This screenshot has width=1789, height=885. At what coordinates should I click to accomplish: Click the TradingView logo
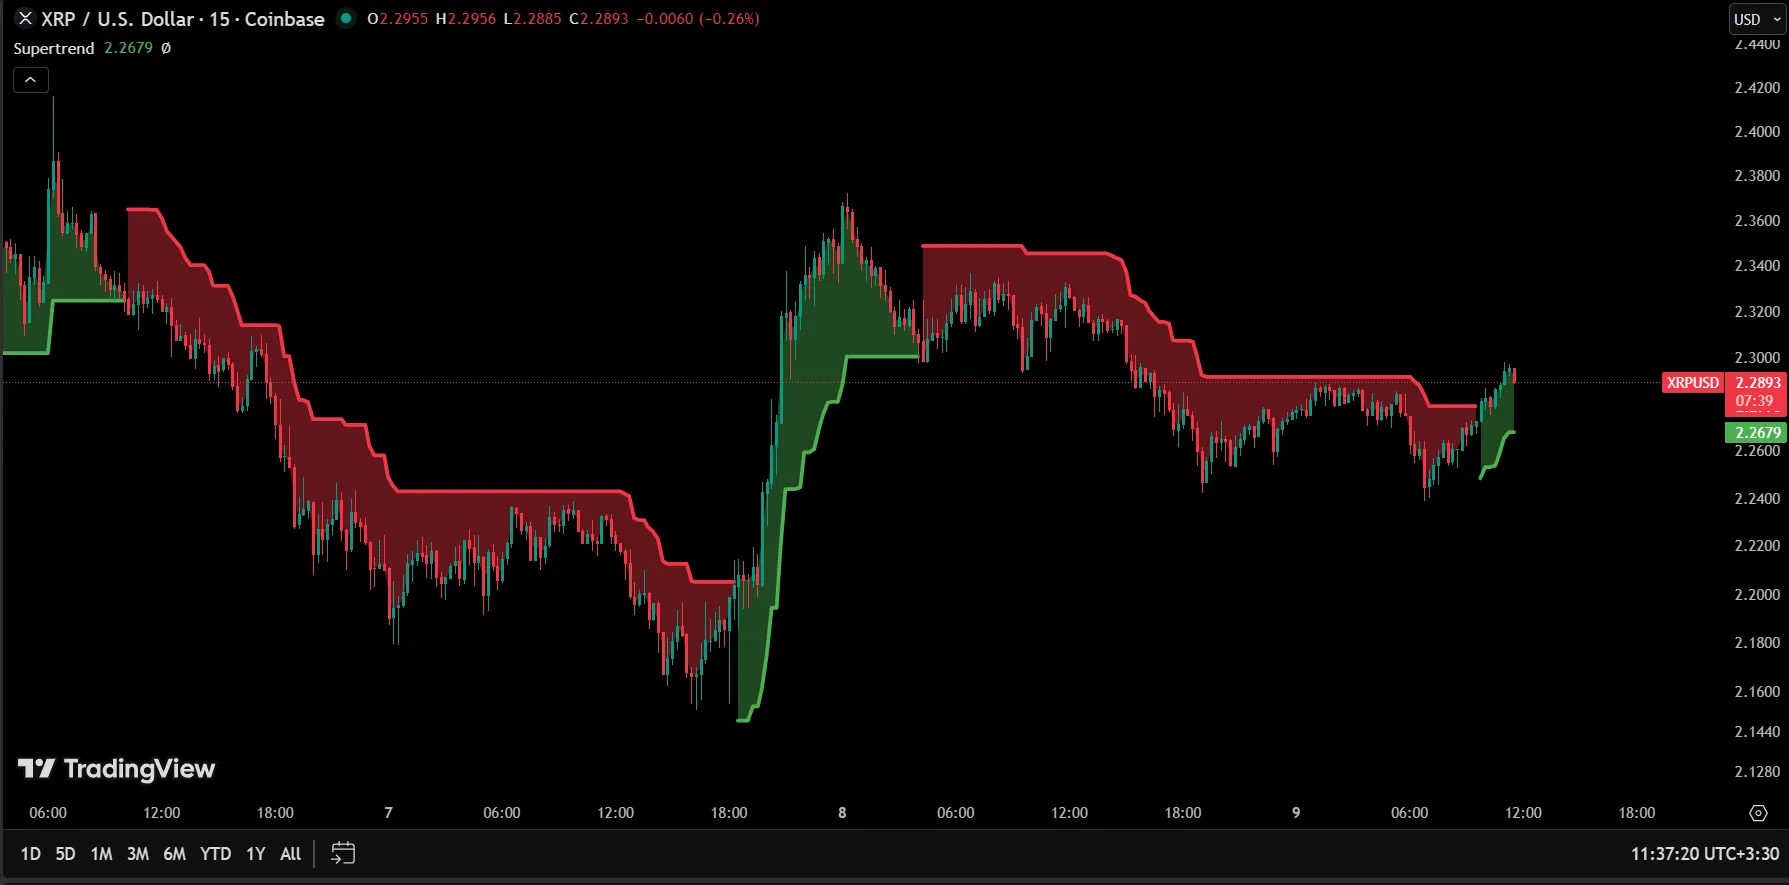point(116,768)
